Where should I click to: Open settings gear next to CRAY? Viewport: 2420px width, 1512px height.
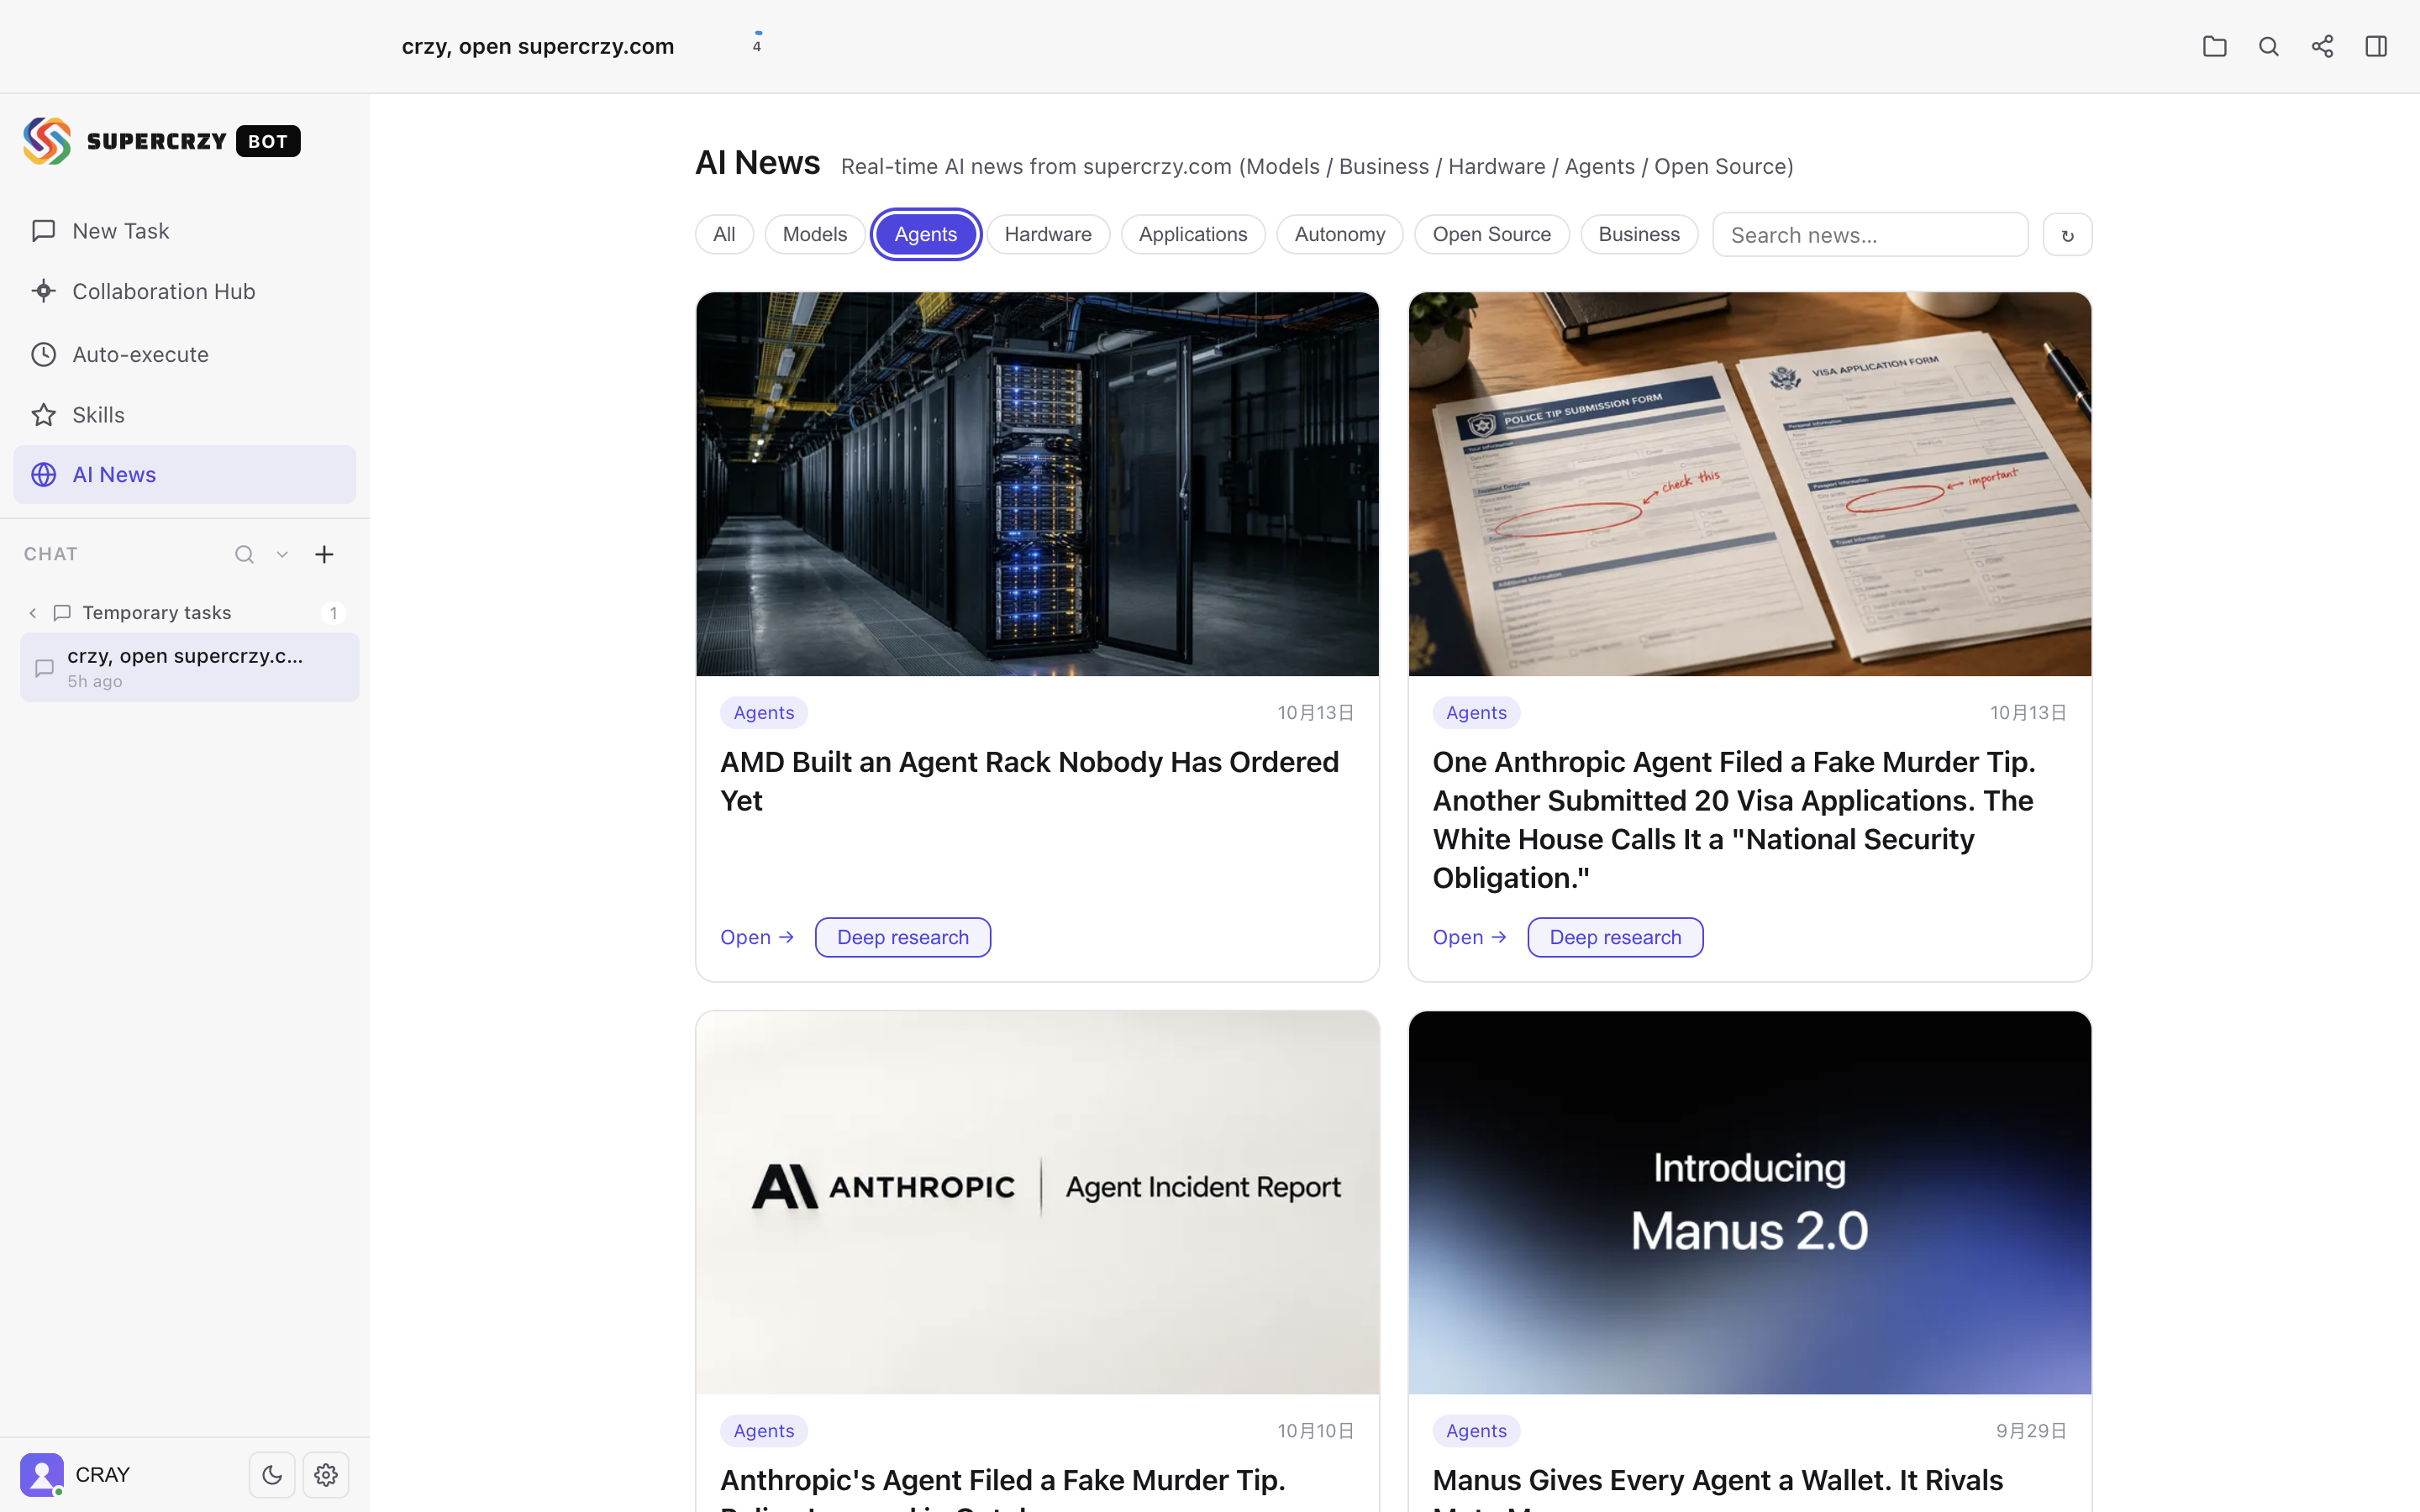point(326,1474)
